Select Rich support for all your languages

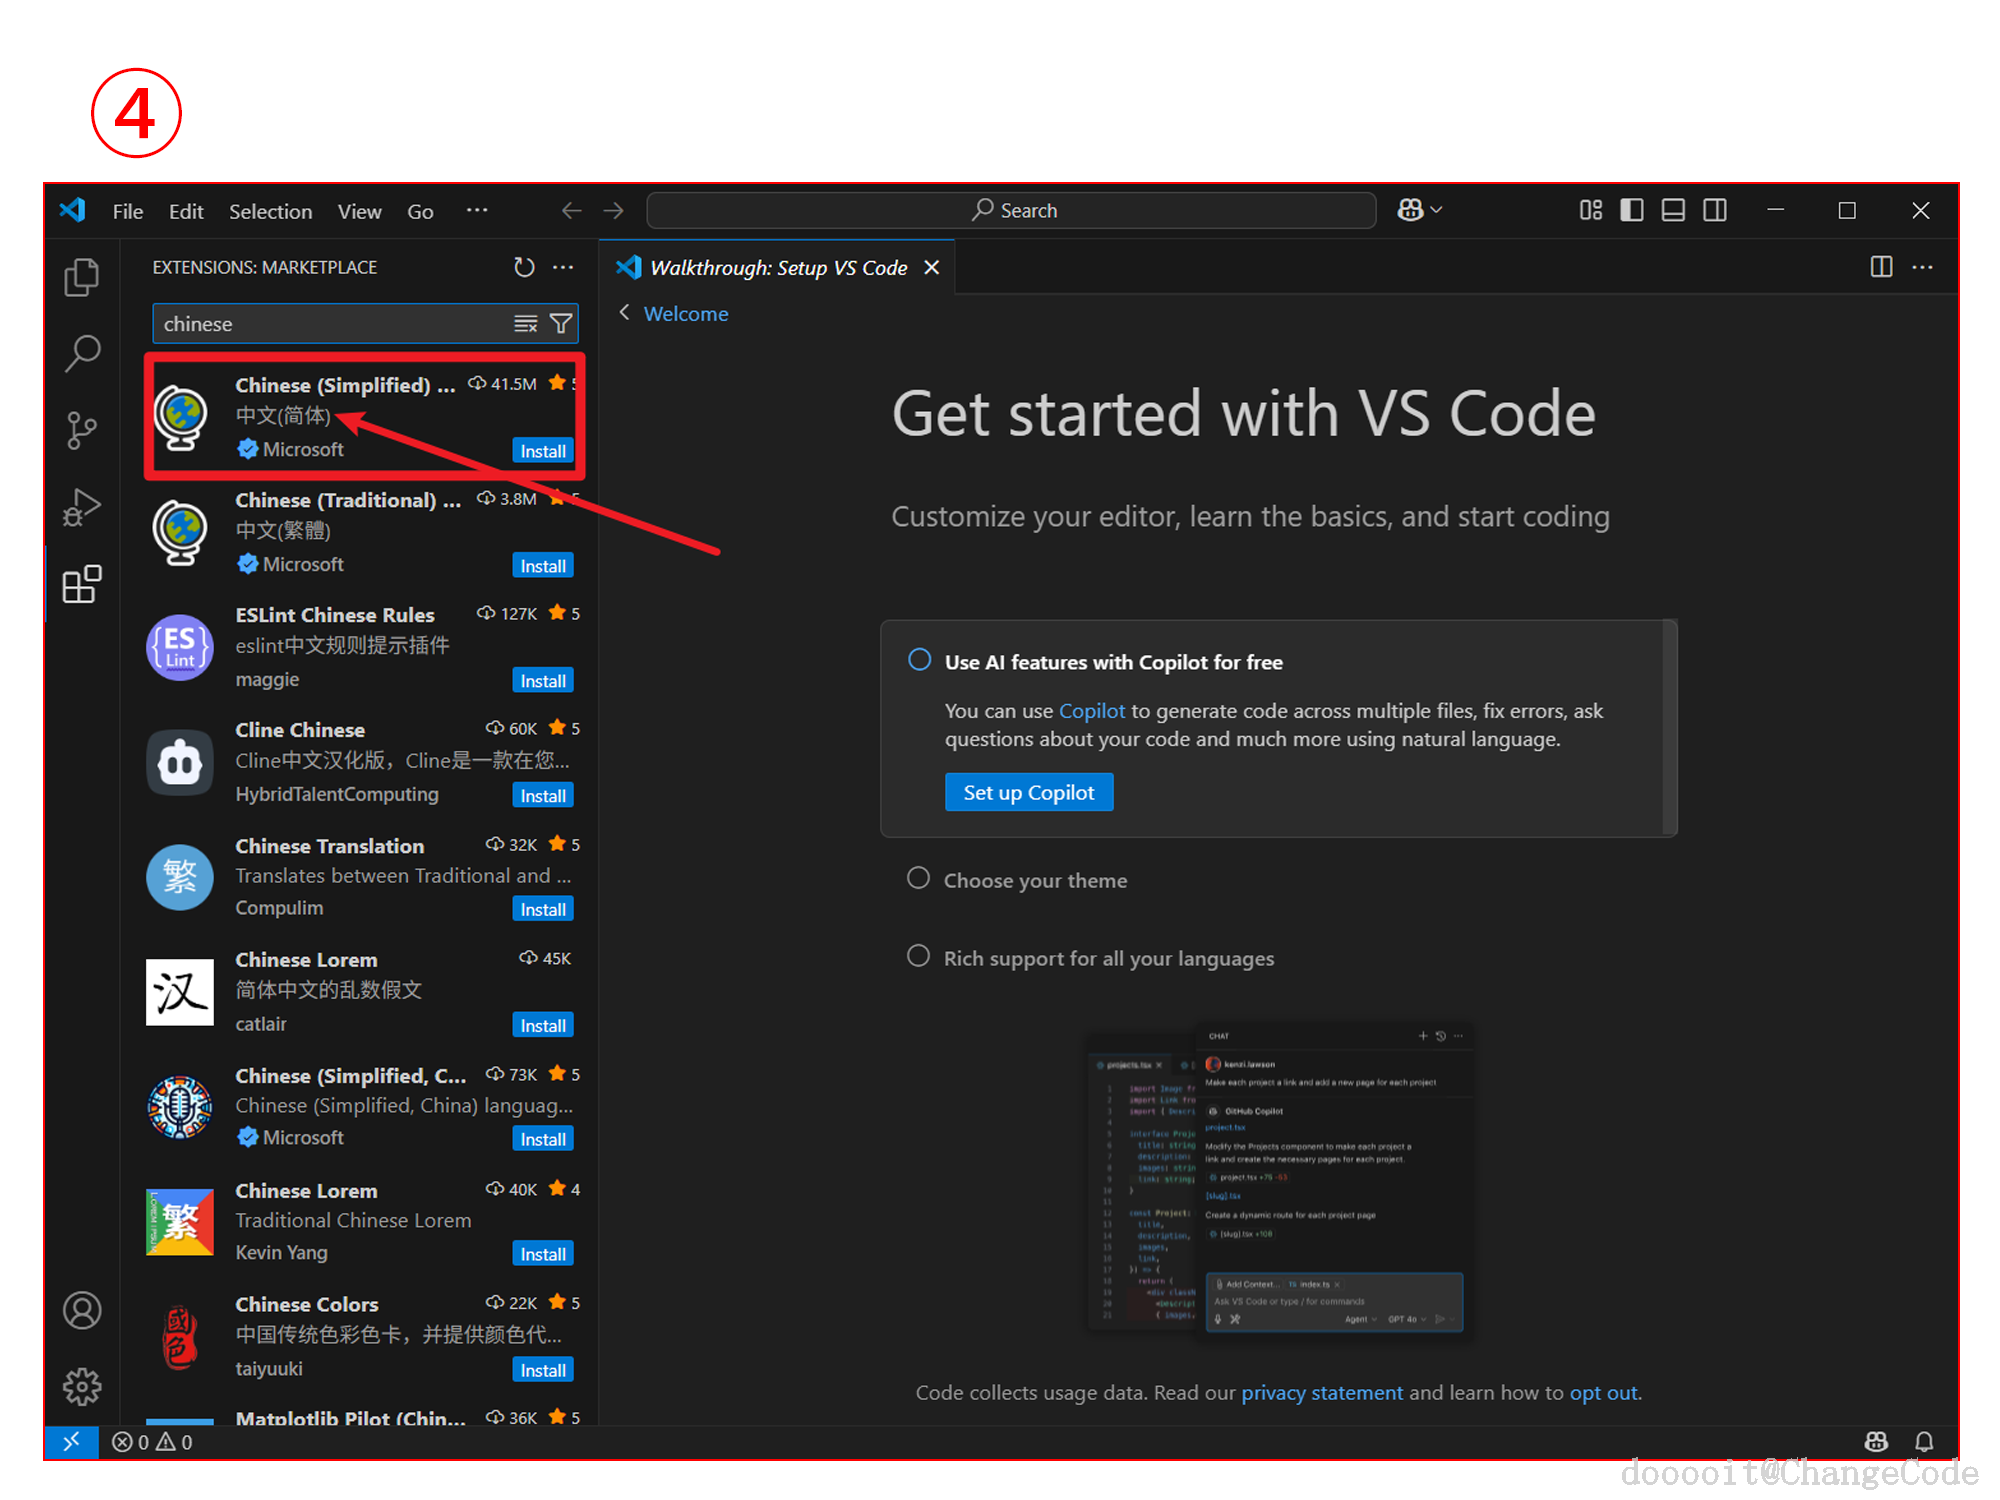click(1108, 958)
